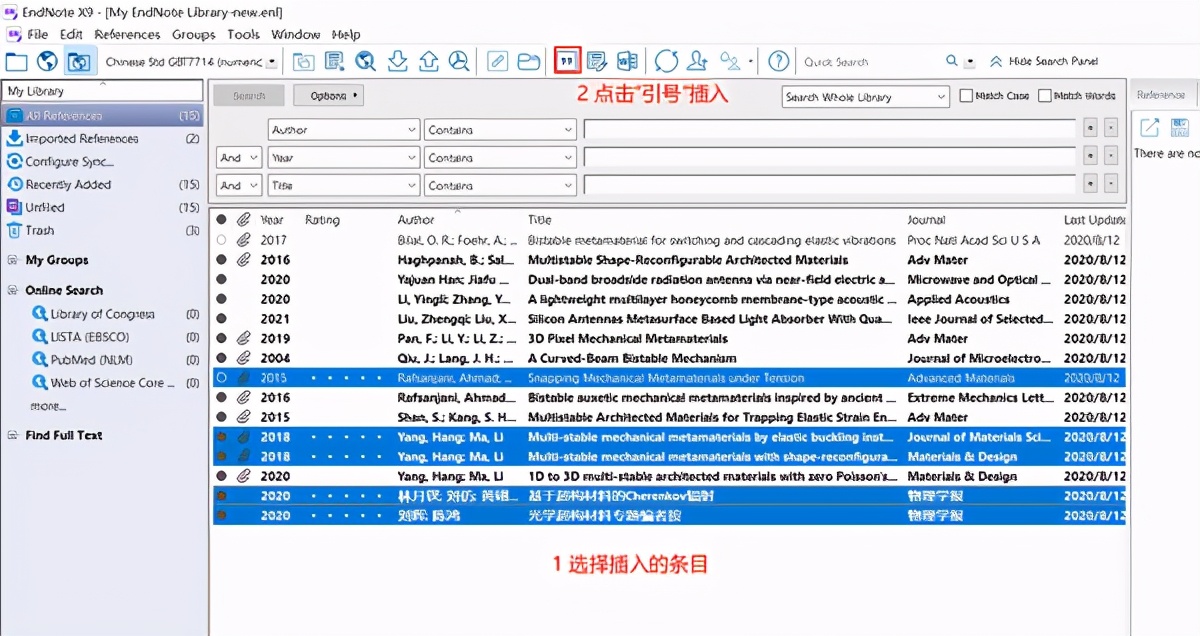Open the Edit menu

click(x=71, y=34)
